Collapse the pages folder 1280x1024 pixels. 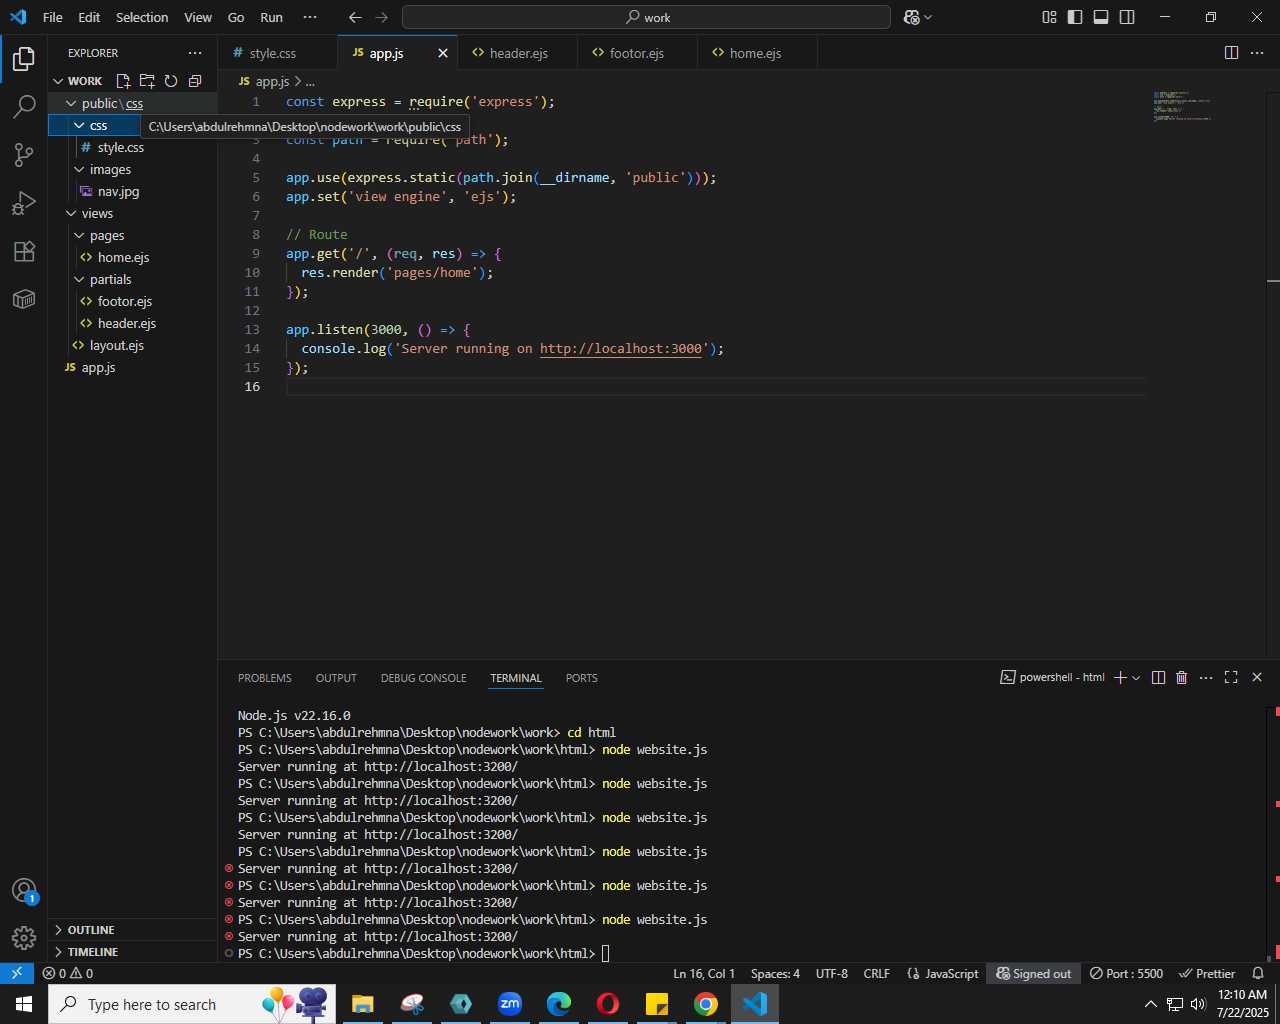pos(132,235)
